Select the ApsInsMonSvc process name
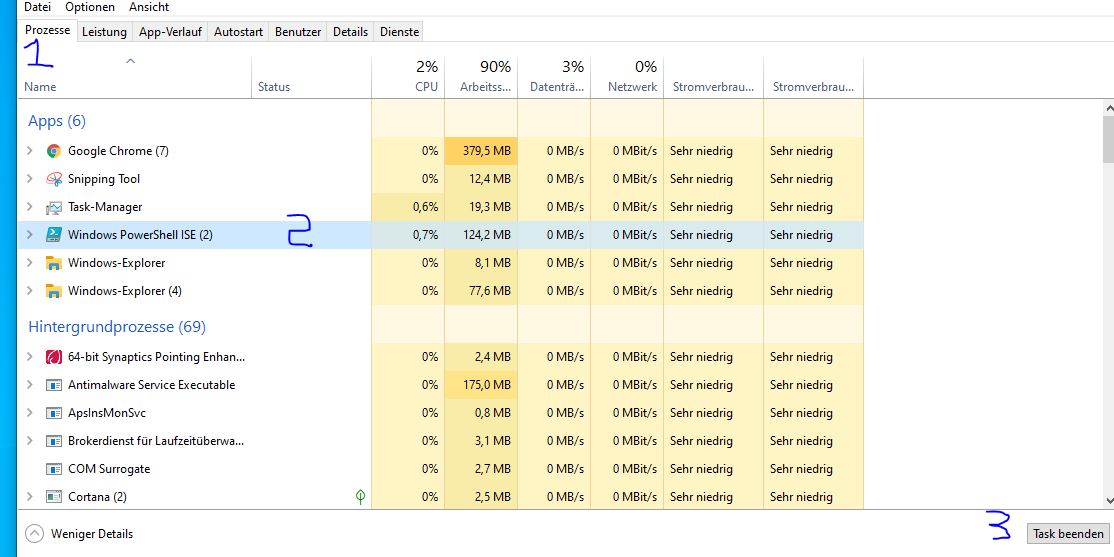This screenshot has width=1114, height=557. pos(107,413)
